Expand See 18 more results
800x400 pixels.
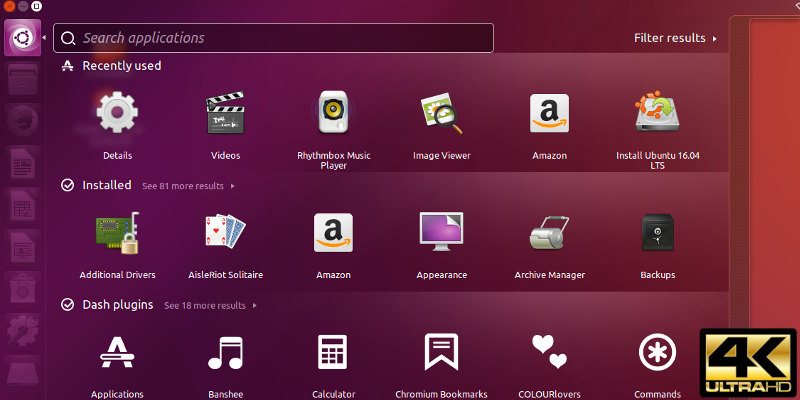click(211, 306)
